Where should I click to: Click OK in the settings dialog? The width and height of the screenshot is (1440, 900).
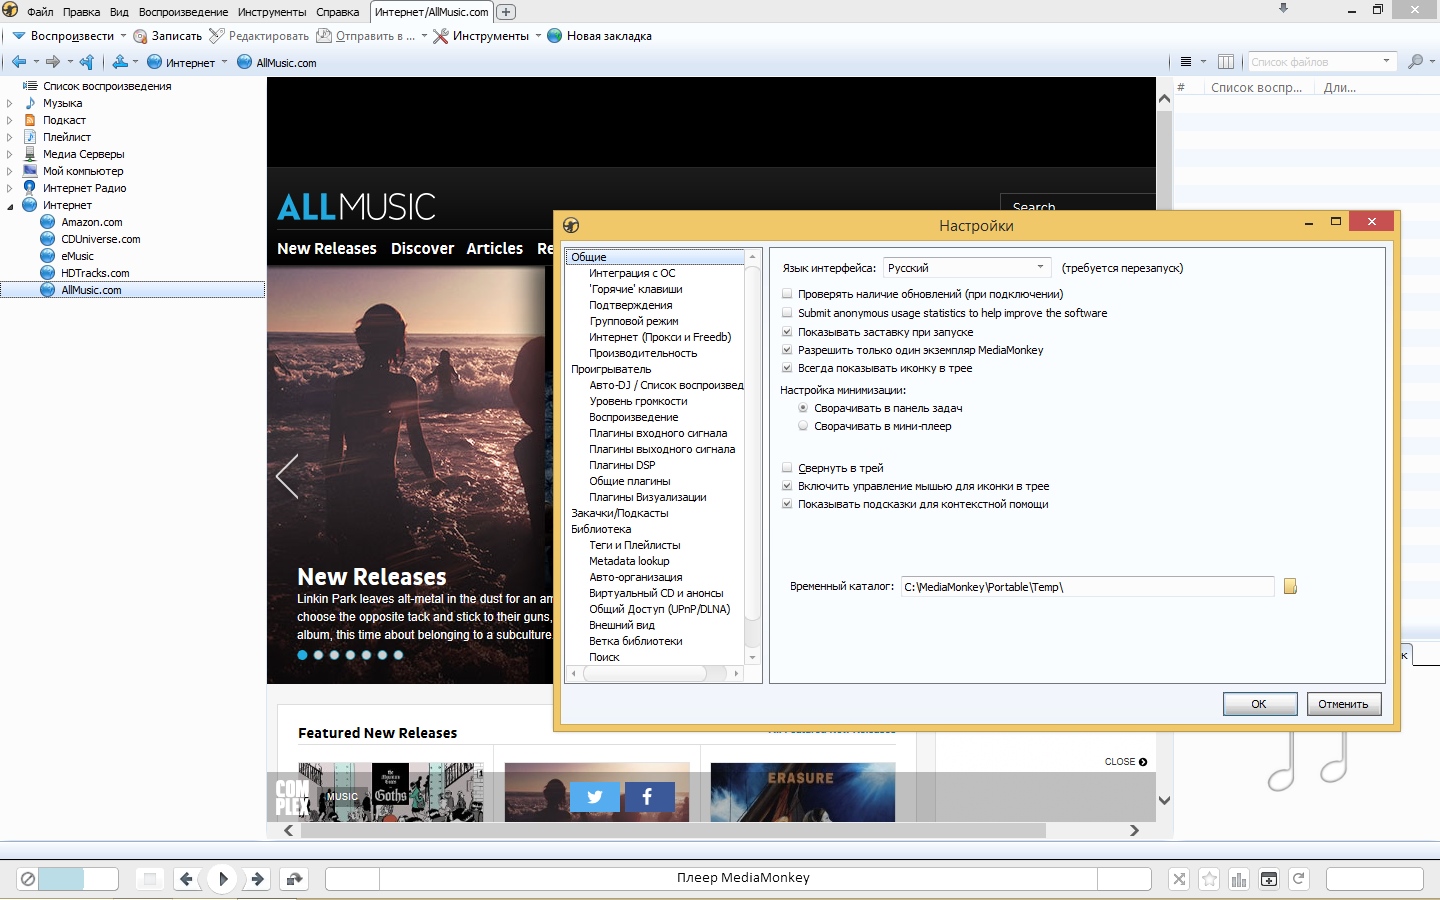click(1260, 704)
